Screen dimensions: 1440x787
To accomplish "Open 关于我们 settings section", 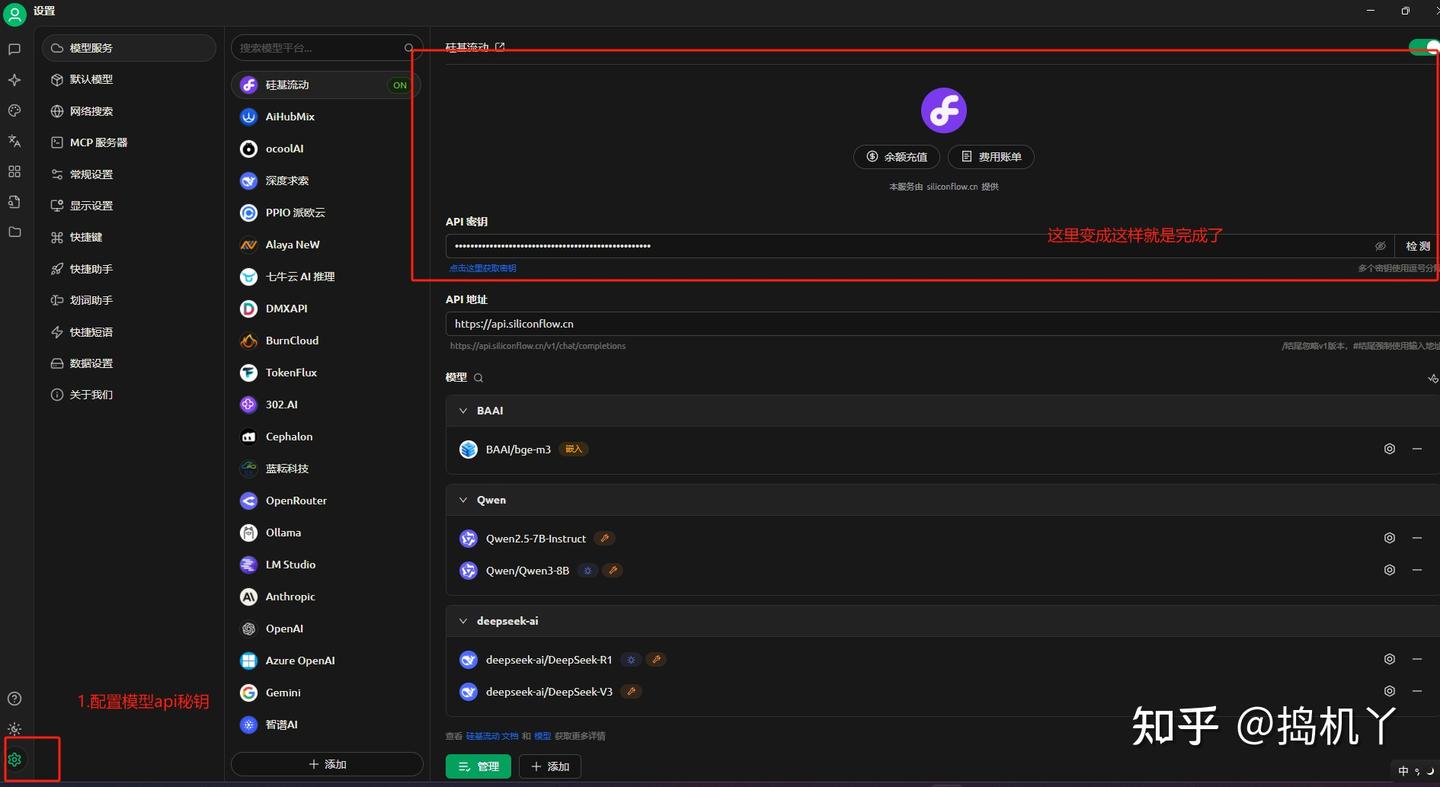I will coord(129,394).
